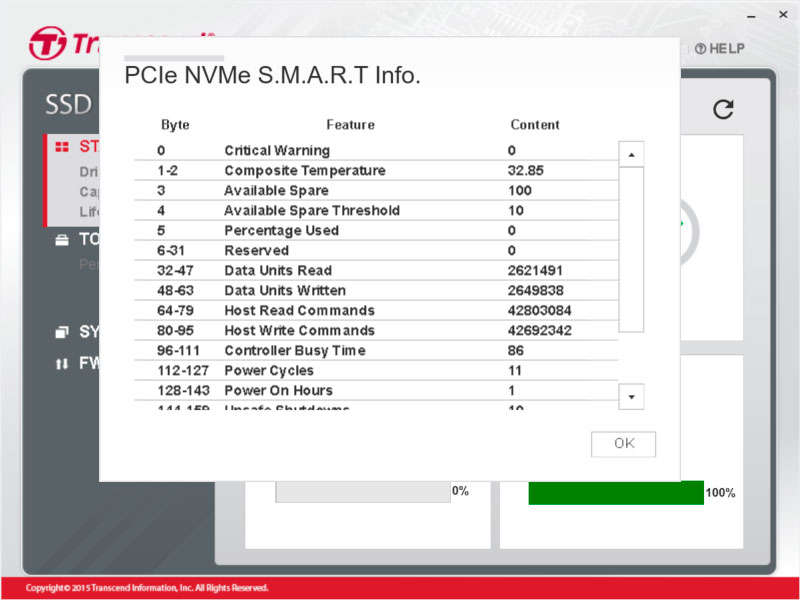Screen dimensions: 800x600
Task: Click the green 100% progress bar
Action: (x=616, y=493)
